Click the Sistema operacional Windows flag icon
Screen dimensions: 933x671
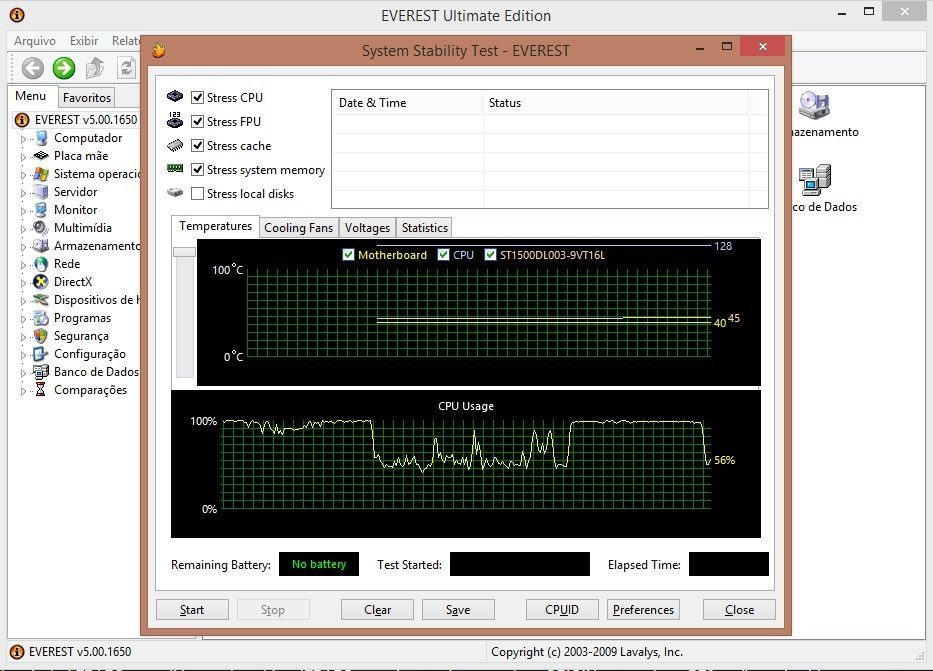[x=41, y=174]
